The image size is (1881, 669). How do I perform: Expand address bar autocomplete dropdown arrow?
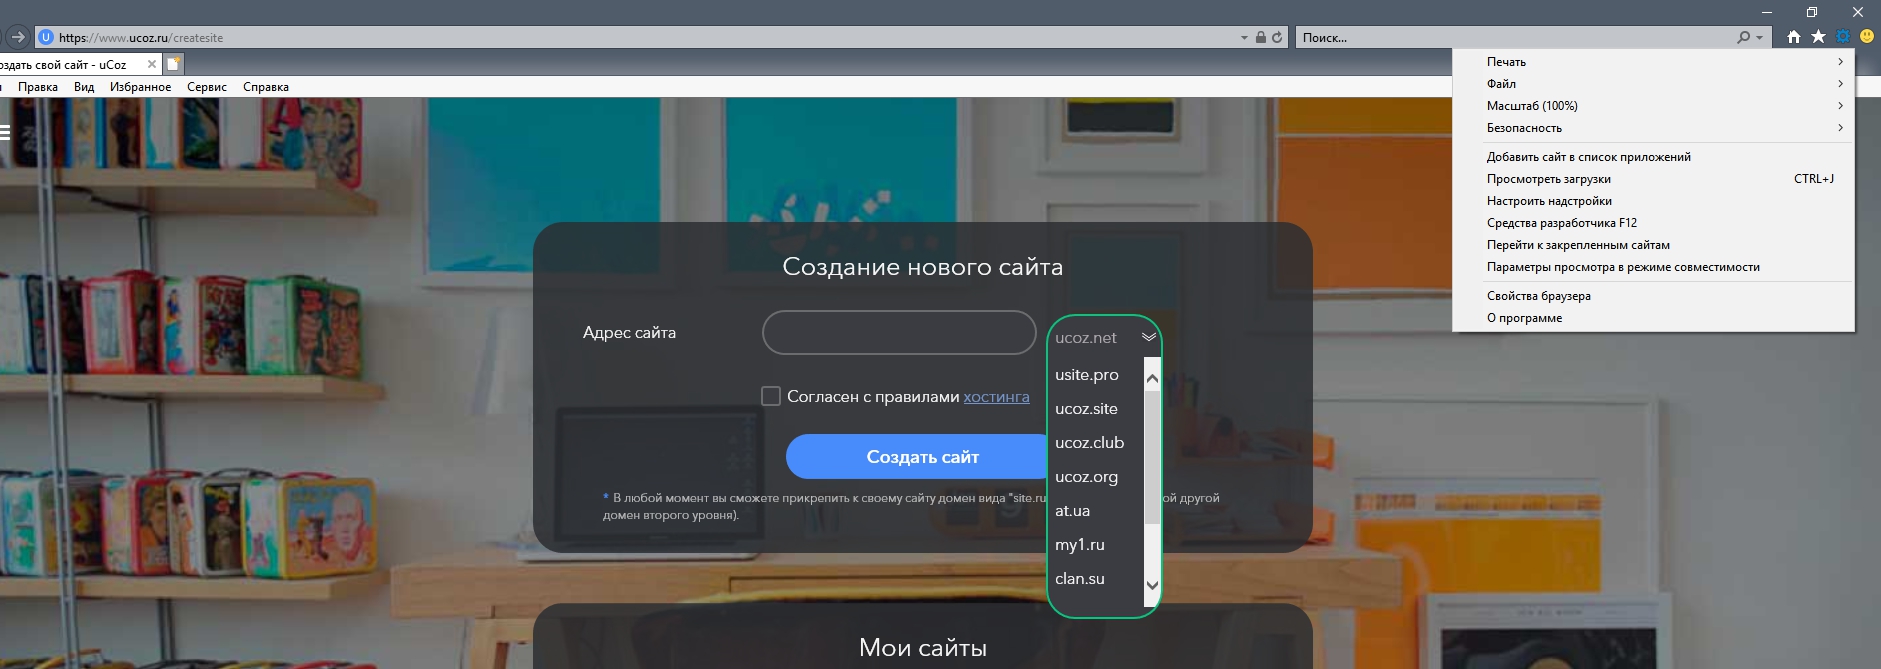1244,37
